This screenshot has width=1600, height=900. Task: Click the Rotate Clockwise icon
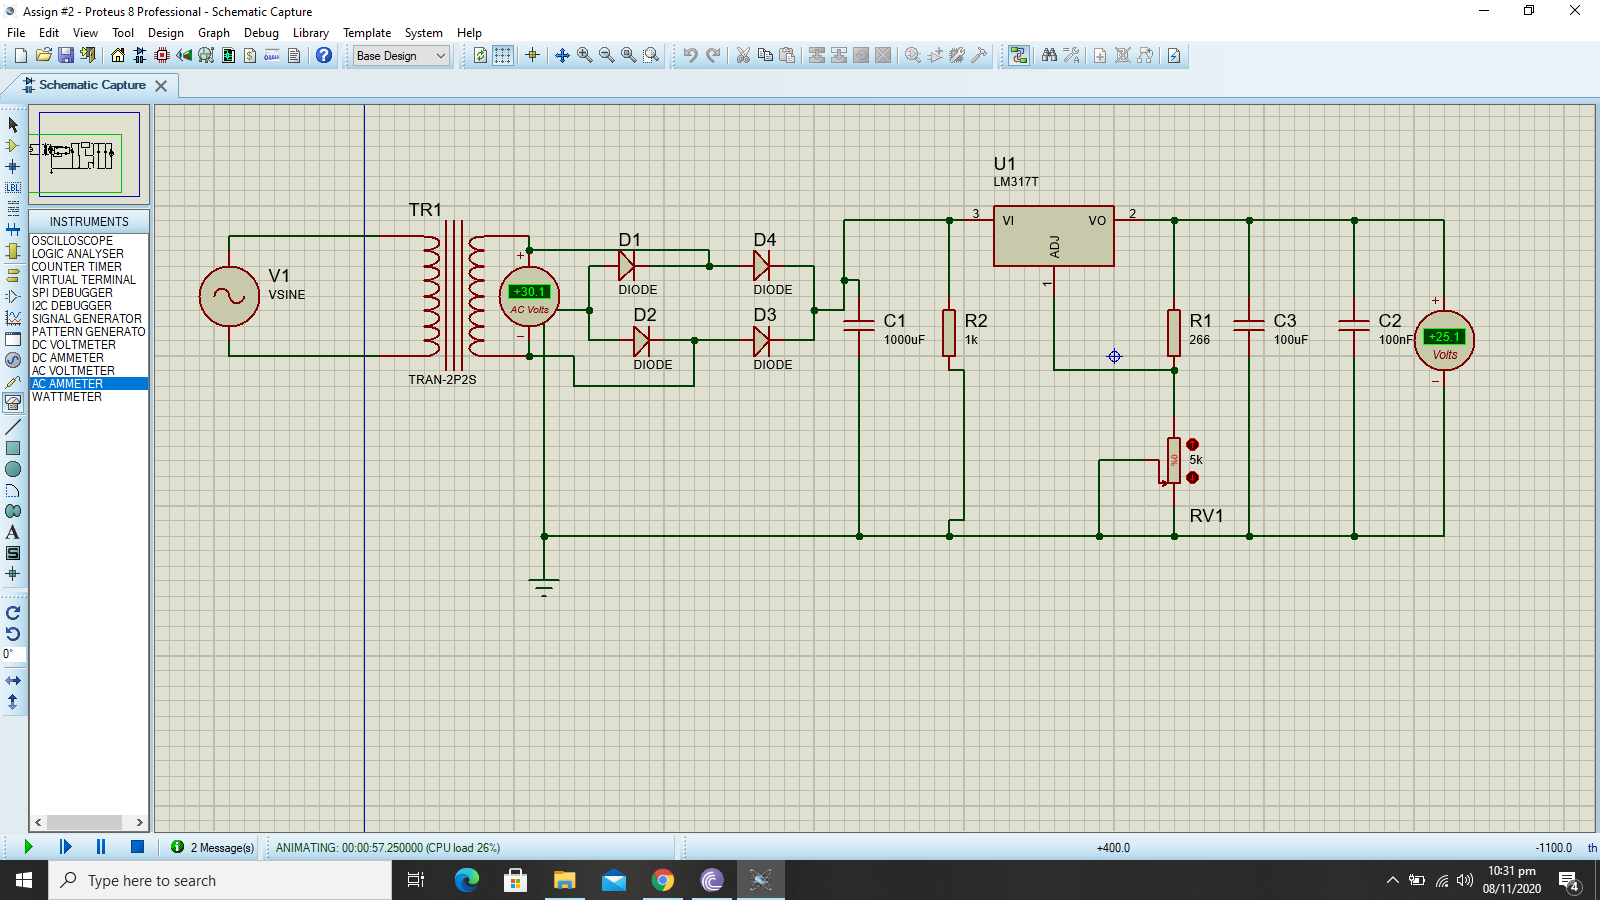13,613
